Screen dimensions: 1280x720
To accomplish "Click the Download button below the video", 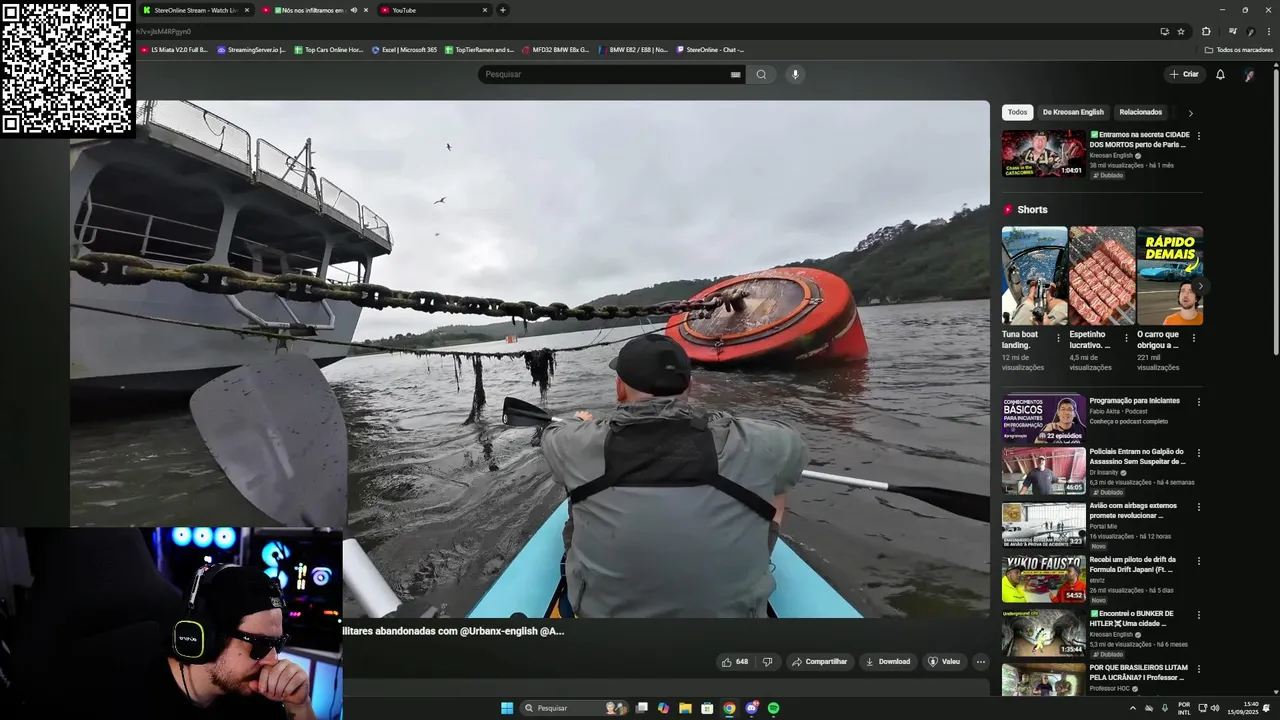I will tap(888, 661).
